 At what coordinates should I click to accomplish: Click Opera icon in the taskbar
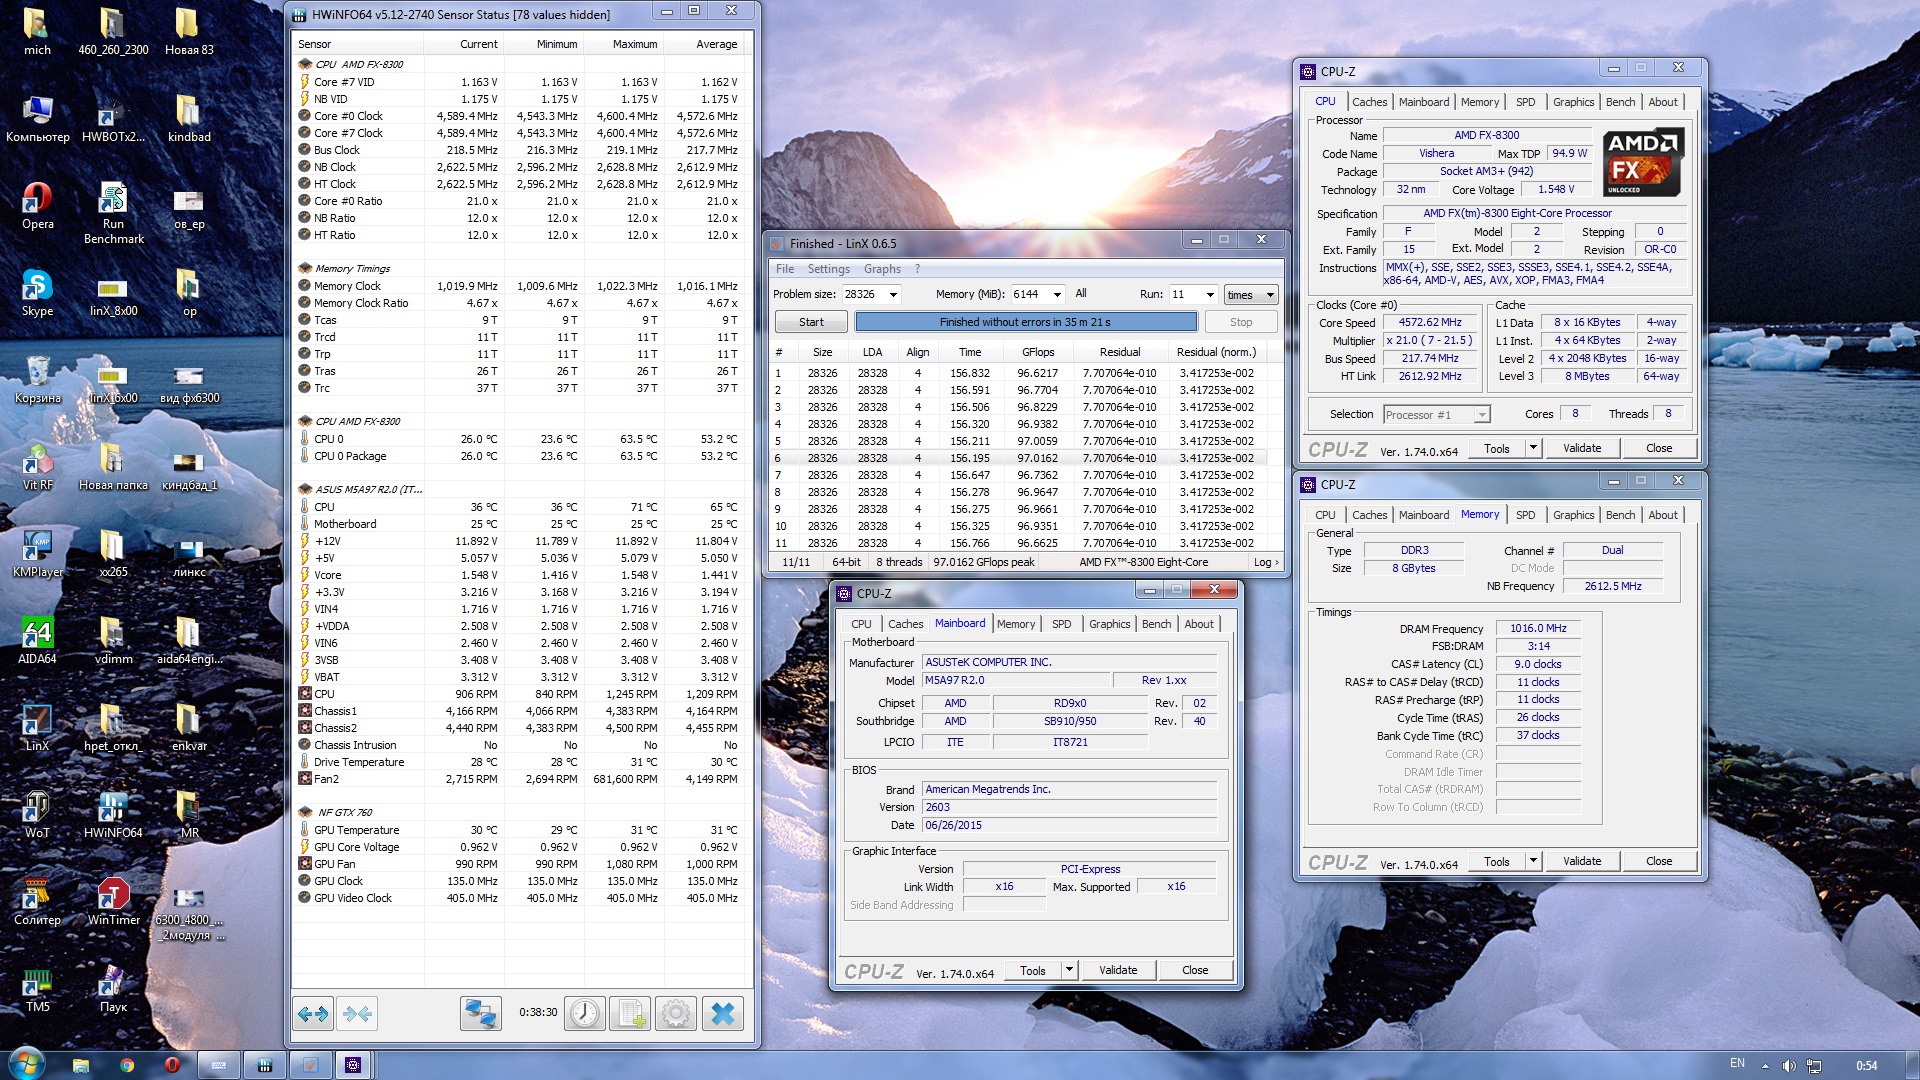(x=172, y=1065)
